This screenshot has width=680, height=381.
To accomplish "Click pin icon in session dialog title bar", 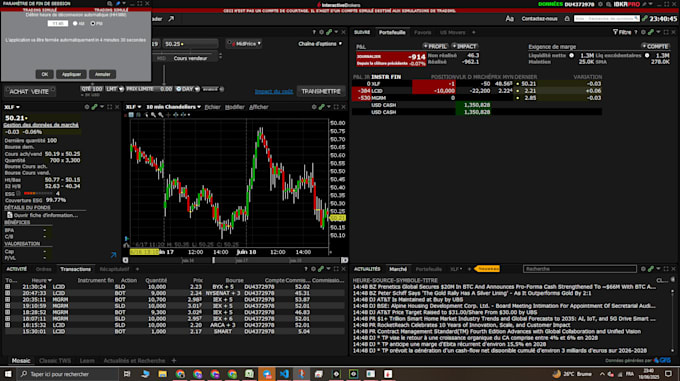I will click(118, 3).
